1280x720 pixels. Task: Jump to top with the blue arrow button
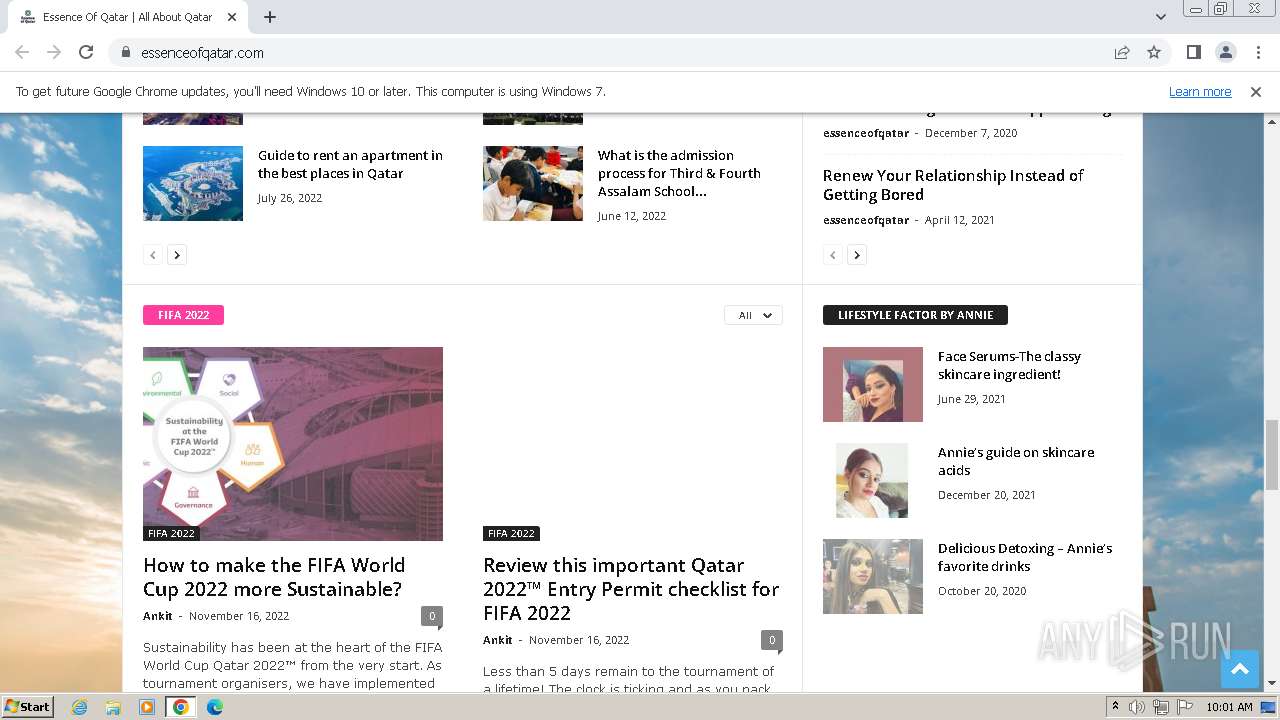(x=1240, y=670)
